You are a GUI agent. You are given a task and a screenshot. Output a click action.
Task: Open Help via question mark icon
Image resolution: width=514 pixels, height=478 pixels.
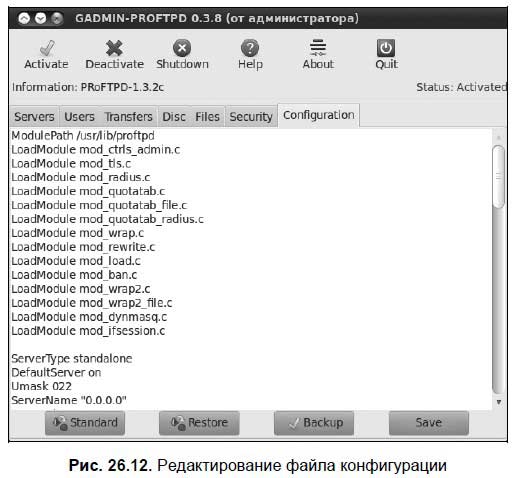pyautogui.click(x=250, y=48)
